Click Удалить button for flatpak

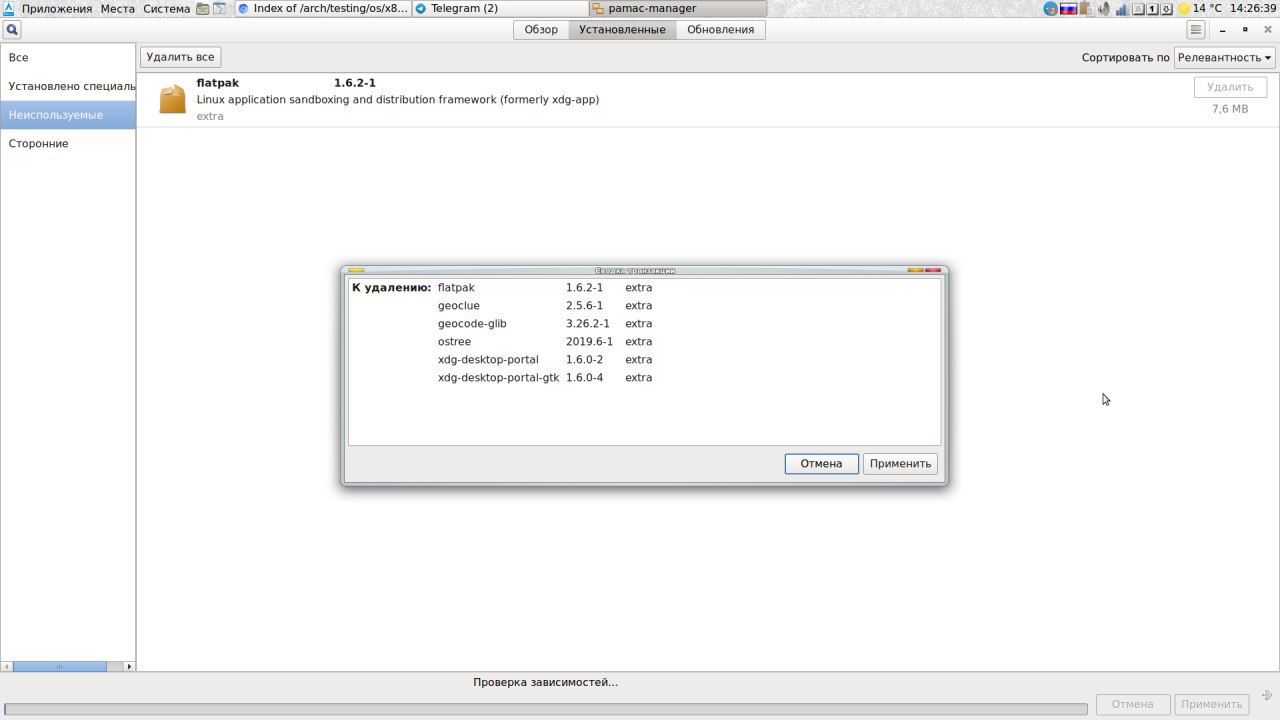pyautogui.click(x=1229, y=87)
